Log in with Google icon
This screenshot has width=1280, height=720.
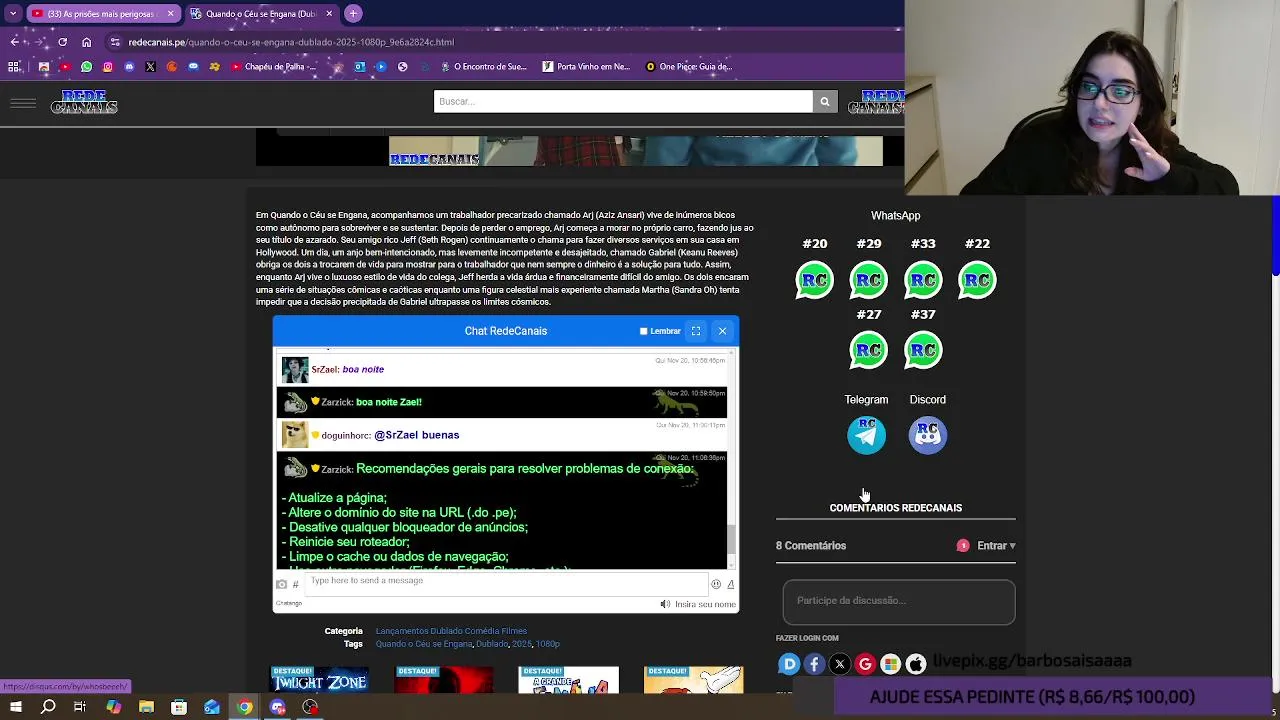[x=865, y=663]
